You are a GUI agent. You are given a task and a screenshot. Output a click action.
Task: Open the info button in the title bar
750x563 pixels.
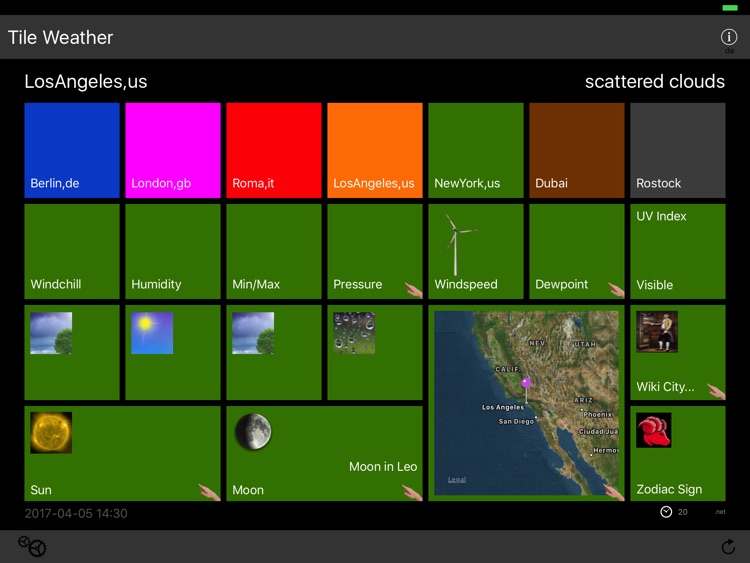click(728, 37)
